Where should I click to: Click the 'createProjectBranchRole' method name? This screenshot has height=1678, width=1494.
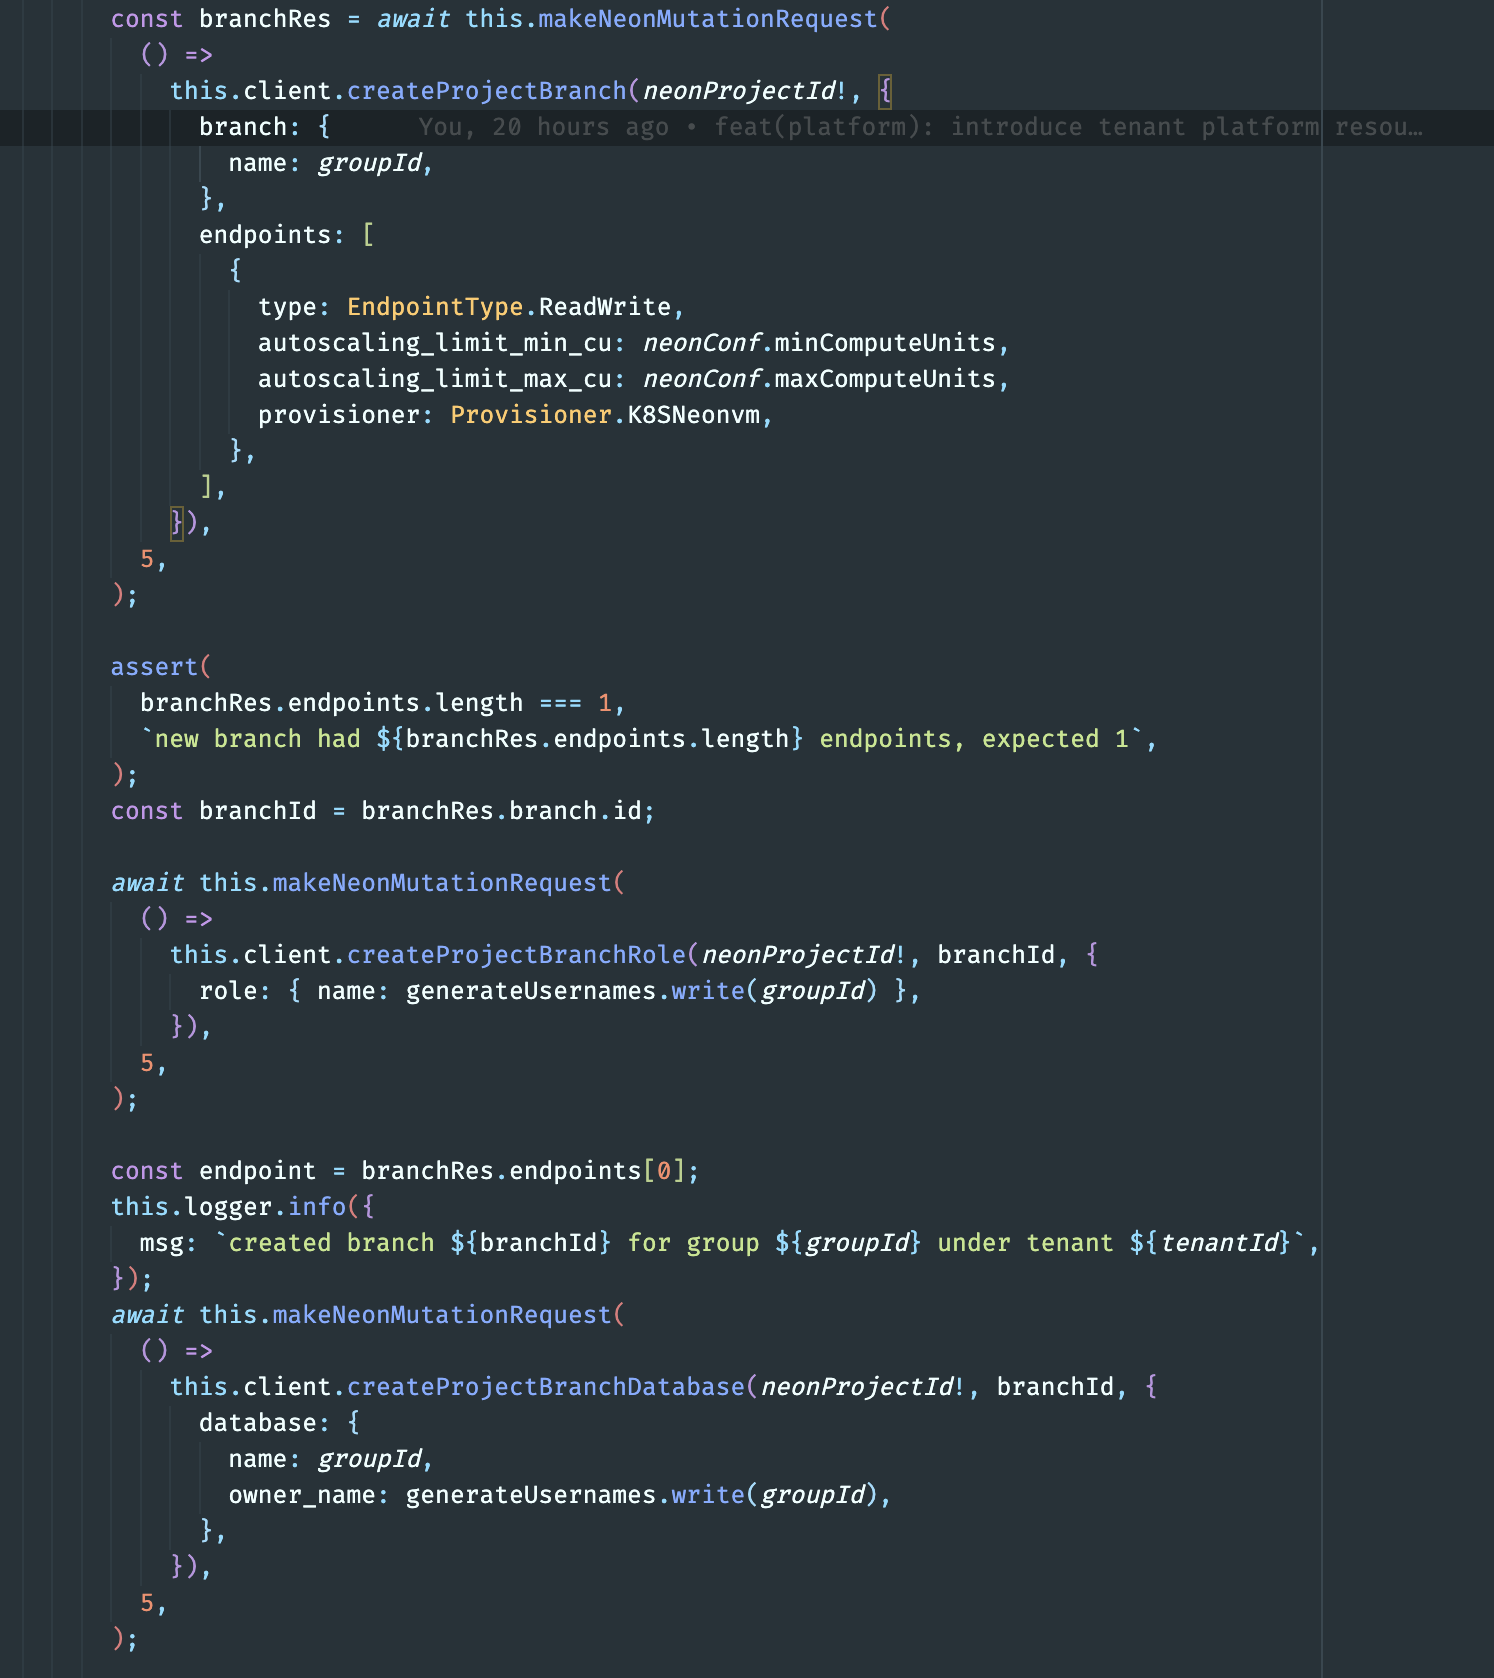pyautogui.click(x=516, y=955)
